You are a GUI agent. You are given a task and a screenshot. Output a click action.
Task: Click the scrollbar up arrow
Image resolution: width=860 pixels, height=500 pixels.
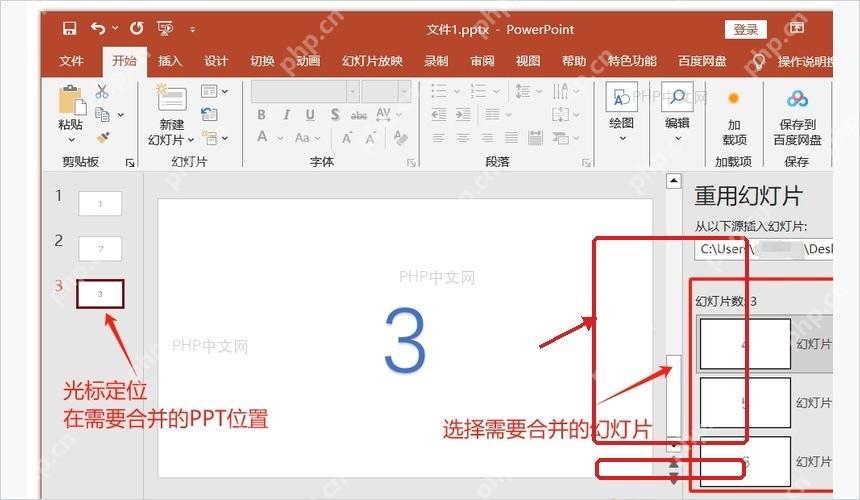(673, 180)
